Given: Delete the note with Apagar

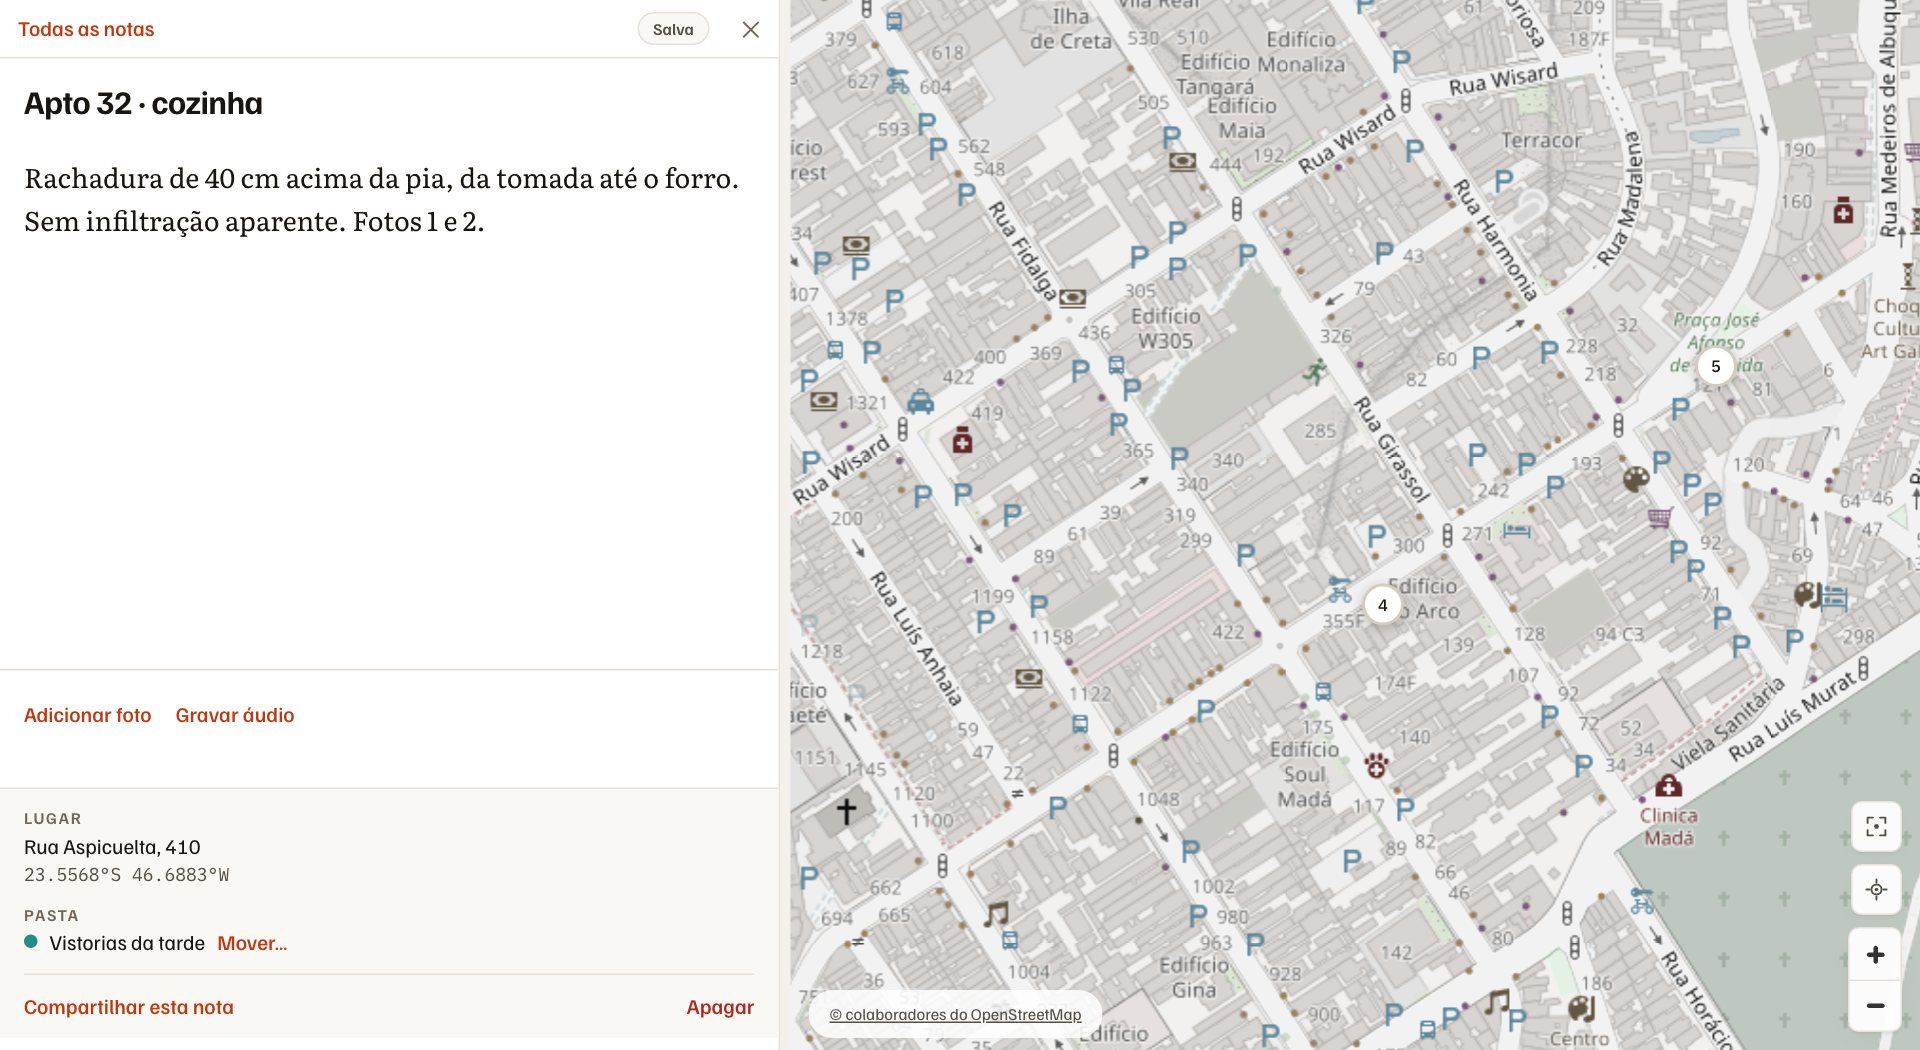Looking at the screenshot, I should click(x=720, y=1008).
